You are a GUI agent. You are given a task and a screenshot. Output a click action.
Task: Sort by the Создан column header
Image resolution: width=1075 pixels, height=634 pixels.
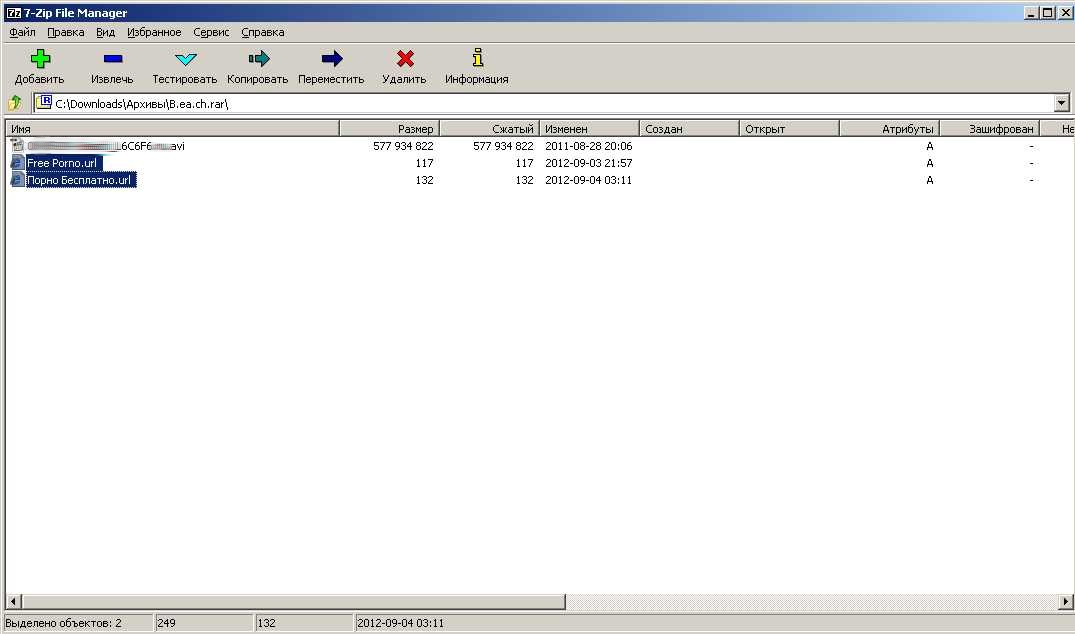coord(690,129)
